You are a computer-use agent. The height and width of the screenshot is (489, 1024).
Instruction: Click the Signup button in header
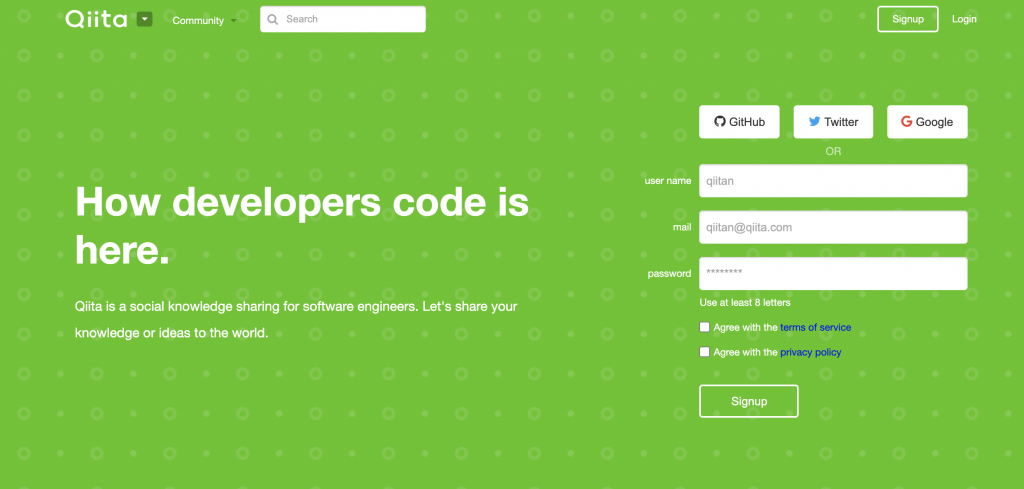(x=908, y=19)
